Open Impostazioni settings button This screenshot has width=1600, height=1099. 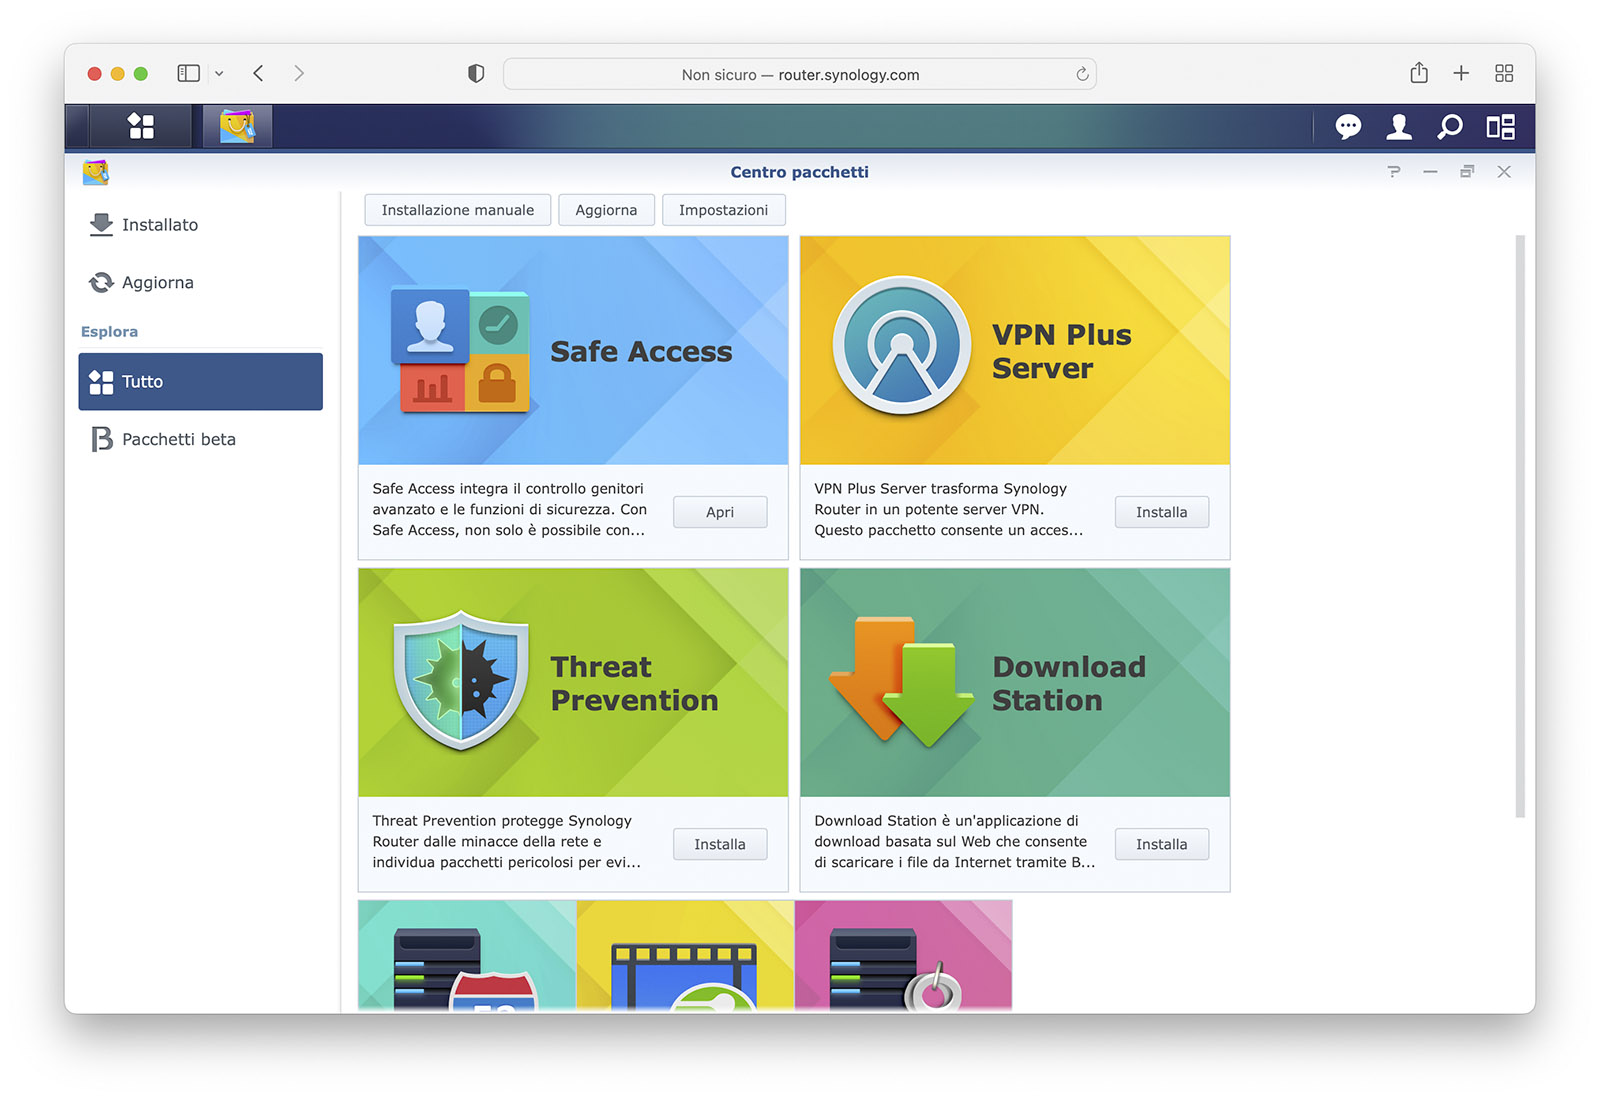pos(724,210)
